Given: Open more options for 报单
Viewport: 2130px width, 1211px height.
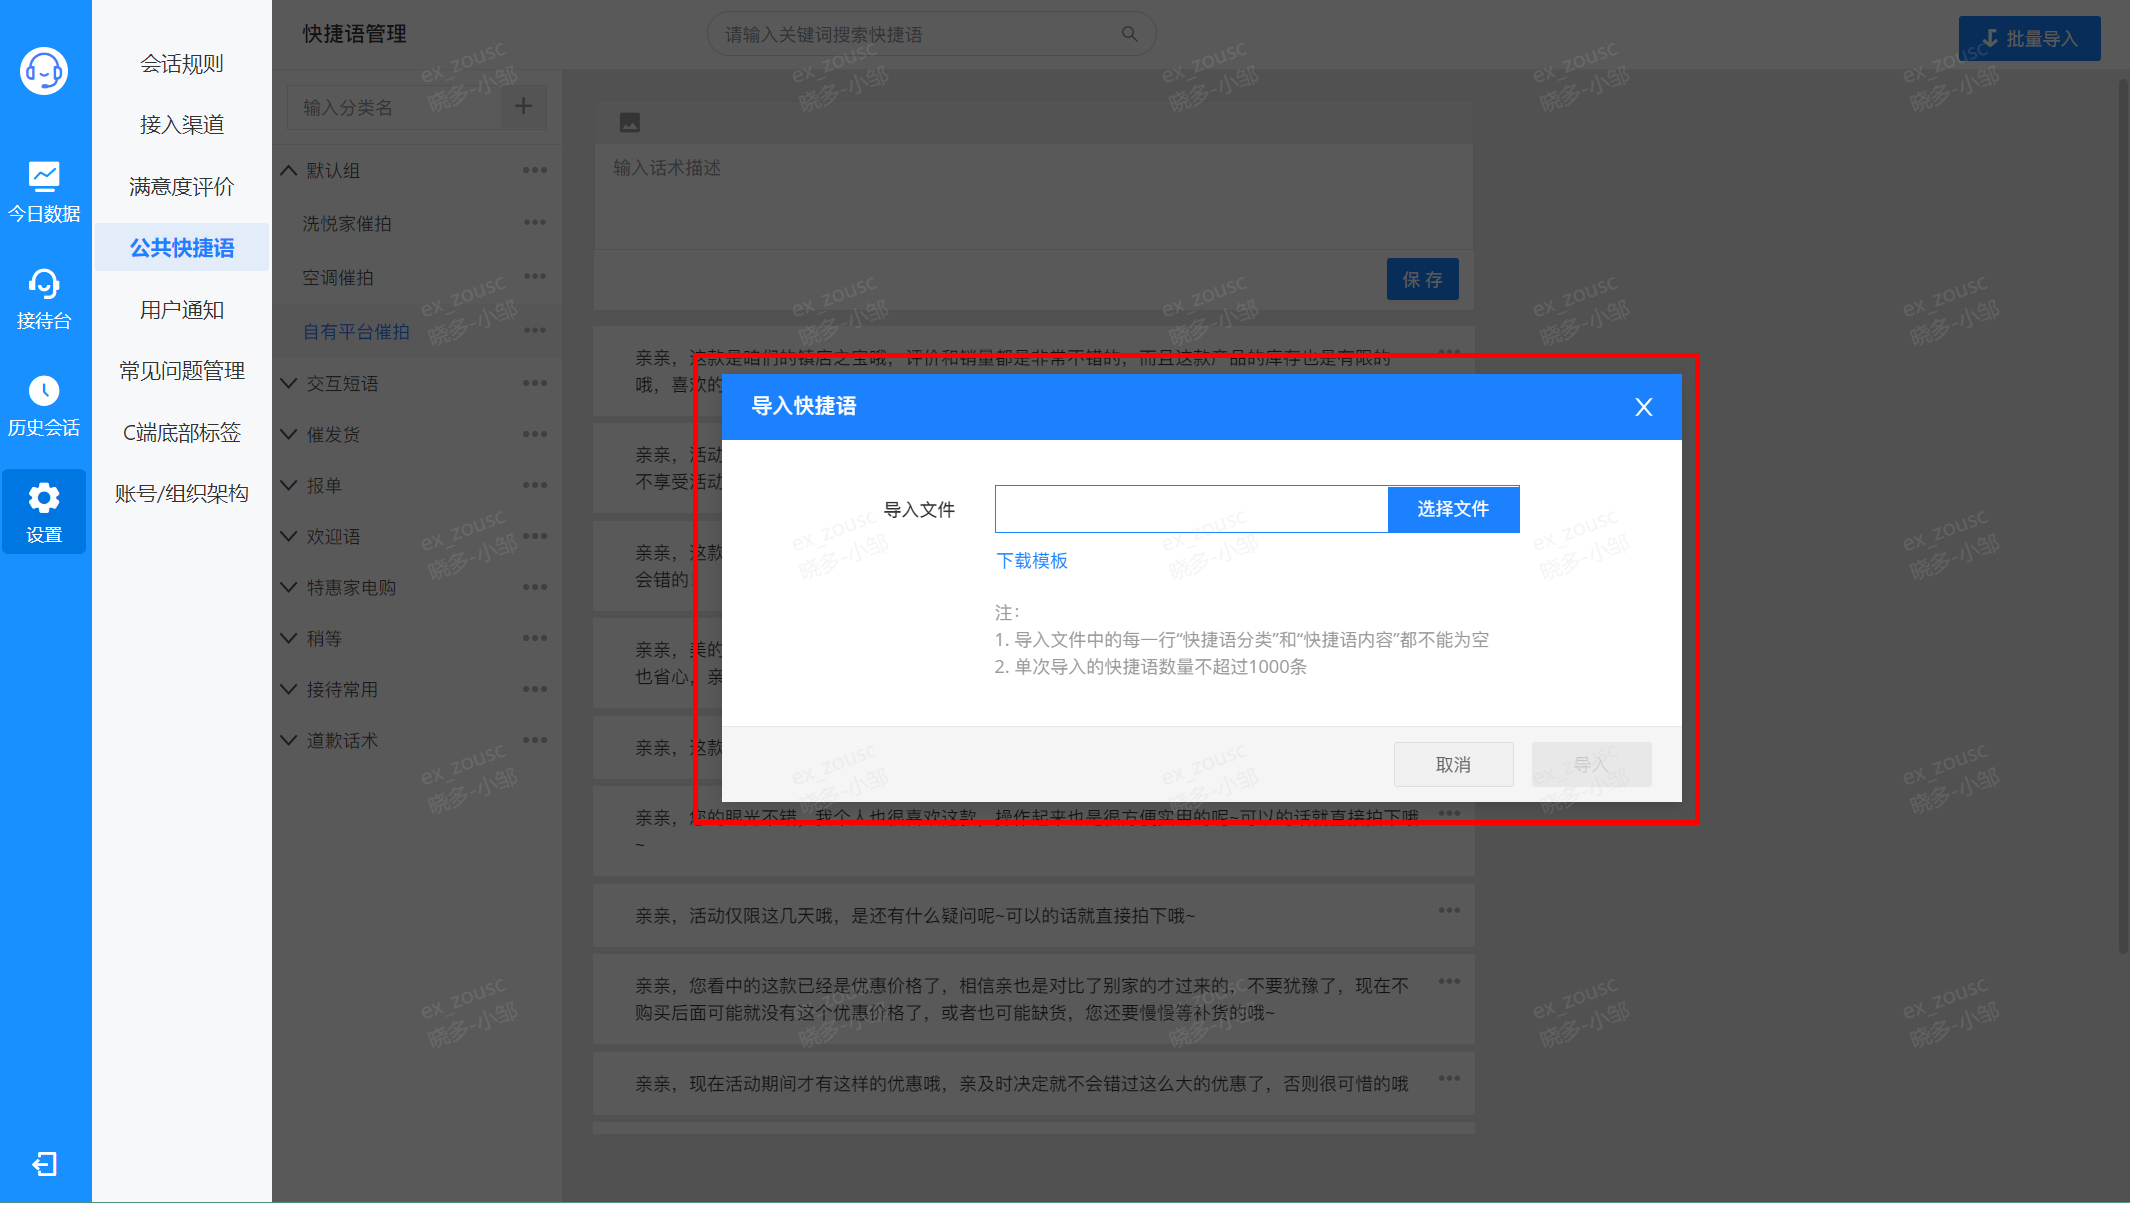Looking at the screenshot, I should [534, 485].
